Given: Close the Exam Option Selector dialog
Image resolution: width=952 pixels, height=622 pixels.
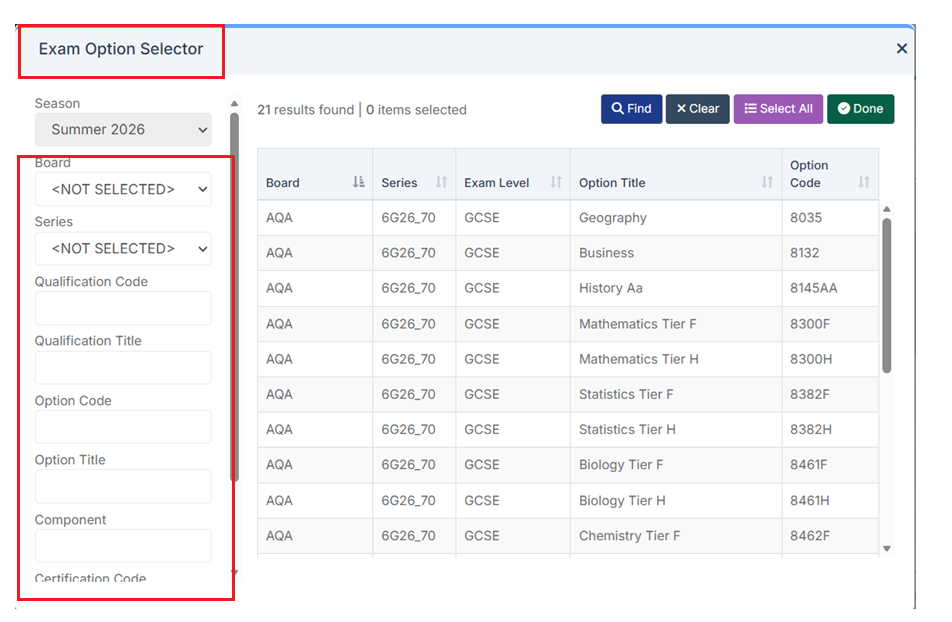Looking at the screenshot, I should [901, 48].
